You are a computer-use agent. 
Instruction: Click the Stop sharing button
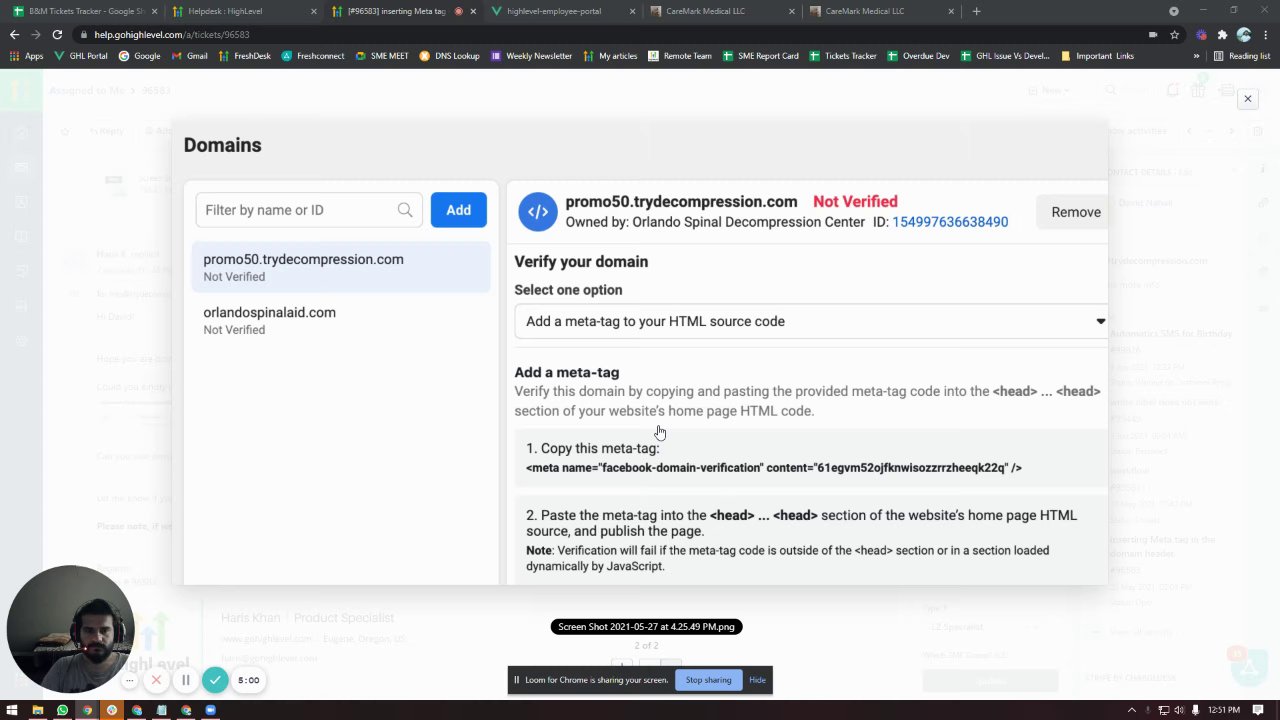click(x=708, y=680)
